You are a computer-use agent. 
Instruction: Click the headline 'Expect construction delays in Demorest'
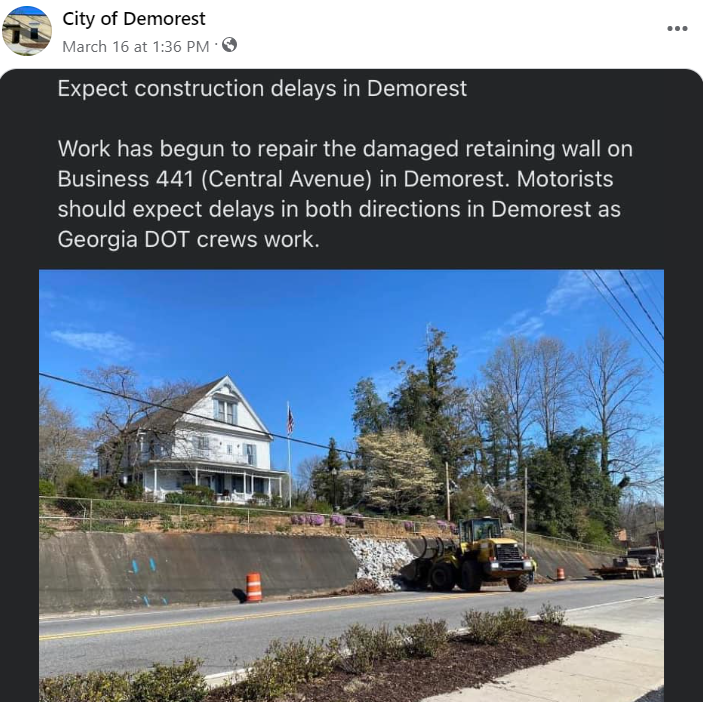pyautogui.click(x=262, y=88)
